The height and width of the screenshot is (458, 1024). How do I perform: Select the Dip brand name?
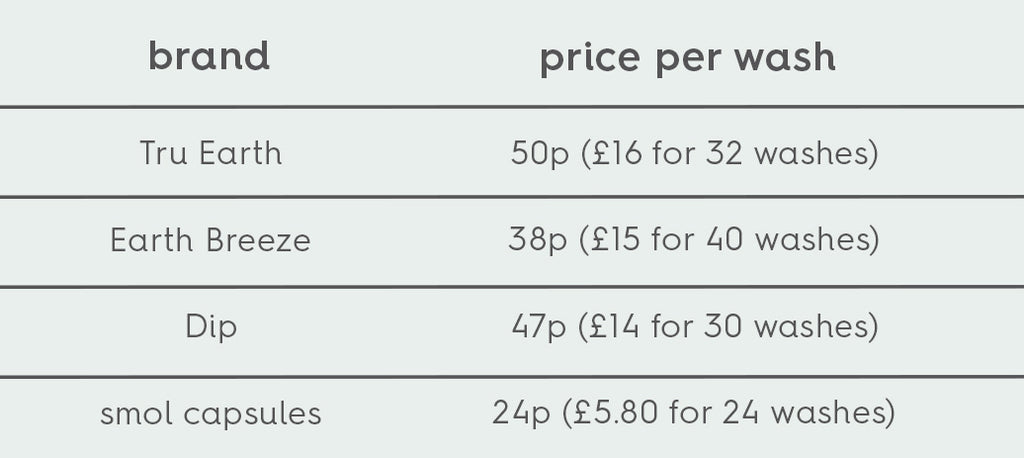(x=211, y=327)
